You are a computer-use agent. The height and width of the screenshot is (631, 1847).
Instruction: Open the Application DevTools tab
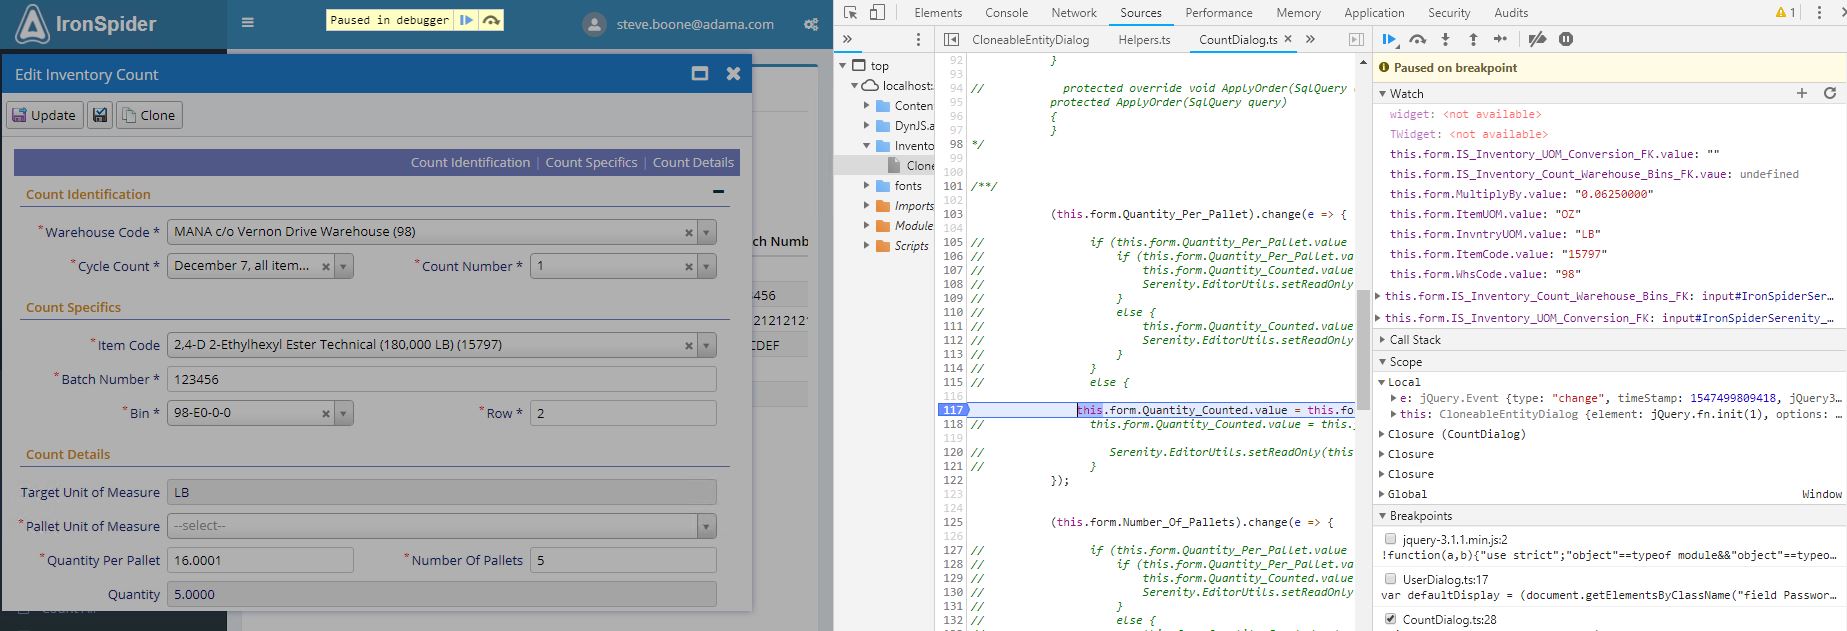(x=1374, y=13)
